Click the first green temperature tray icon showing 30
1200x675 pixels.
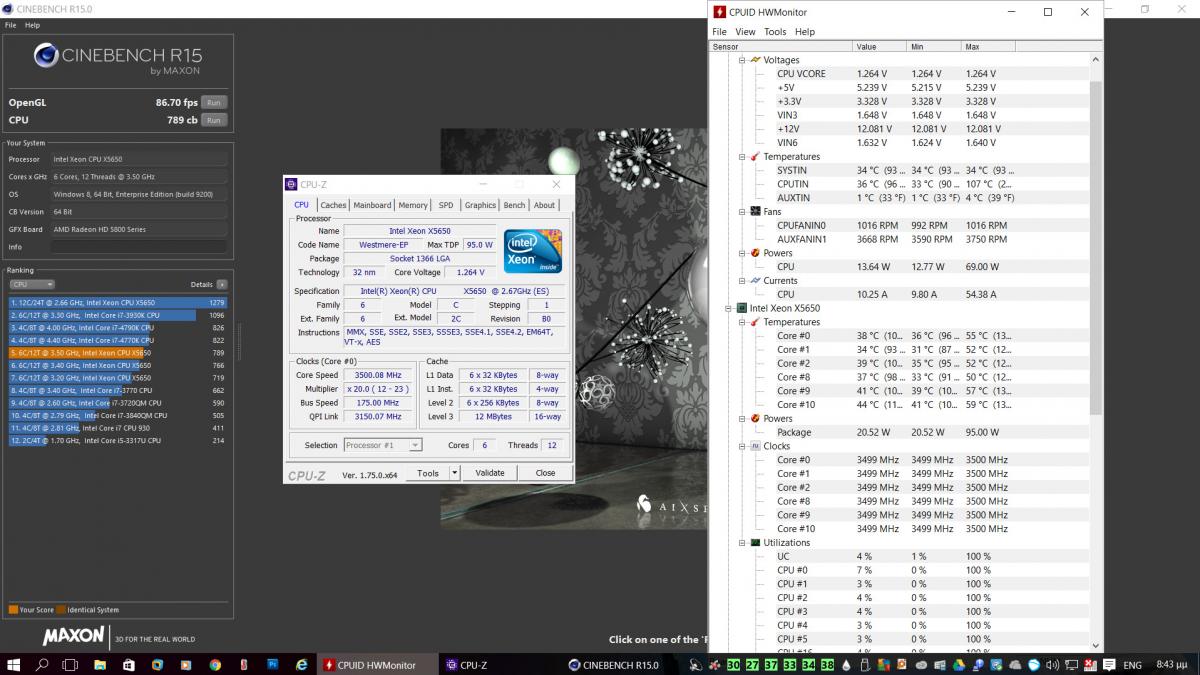[734, 665]
